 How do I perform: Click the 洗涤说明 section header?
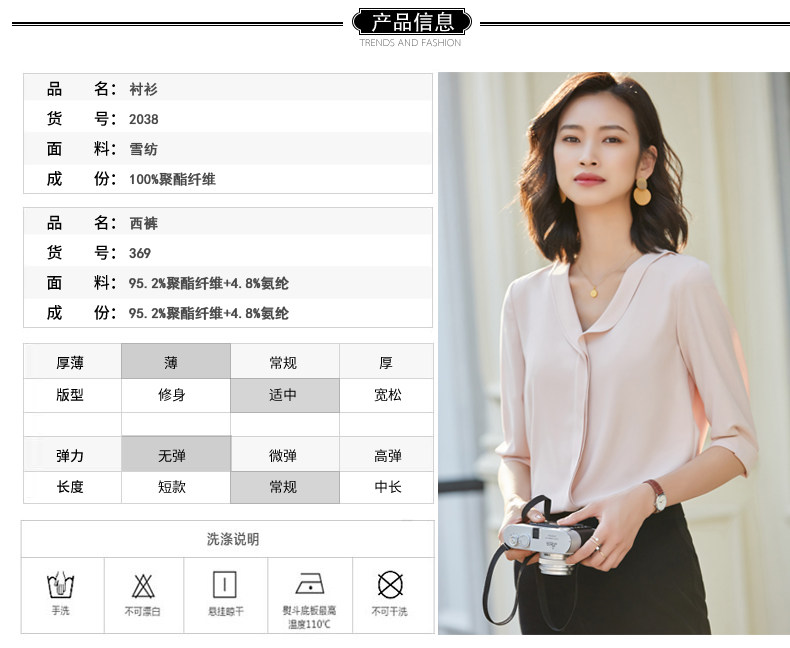point(232,539)
